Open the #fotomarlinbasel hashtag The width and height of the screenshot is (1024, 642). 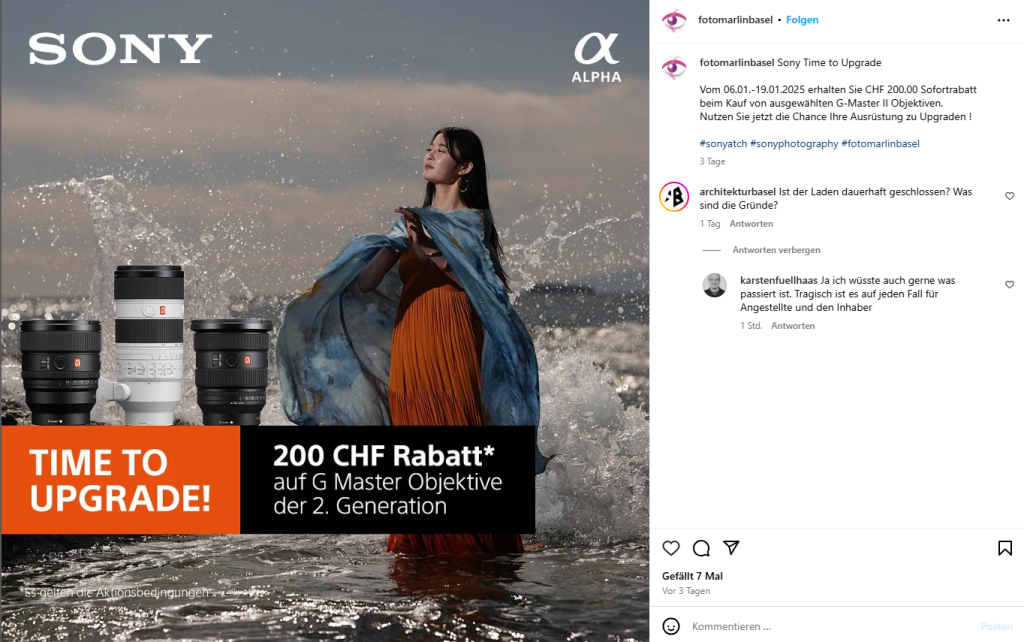click(x=880, y=144)
